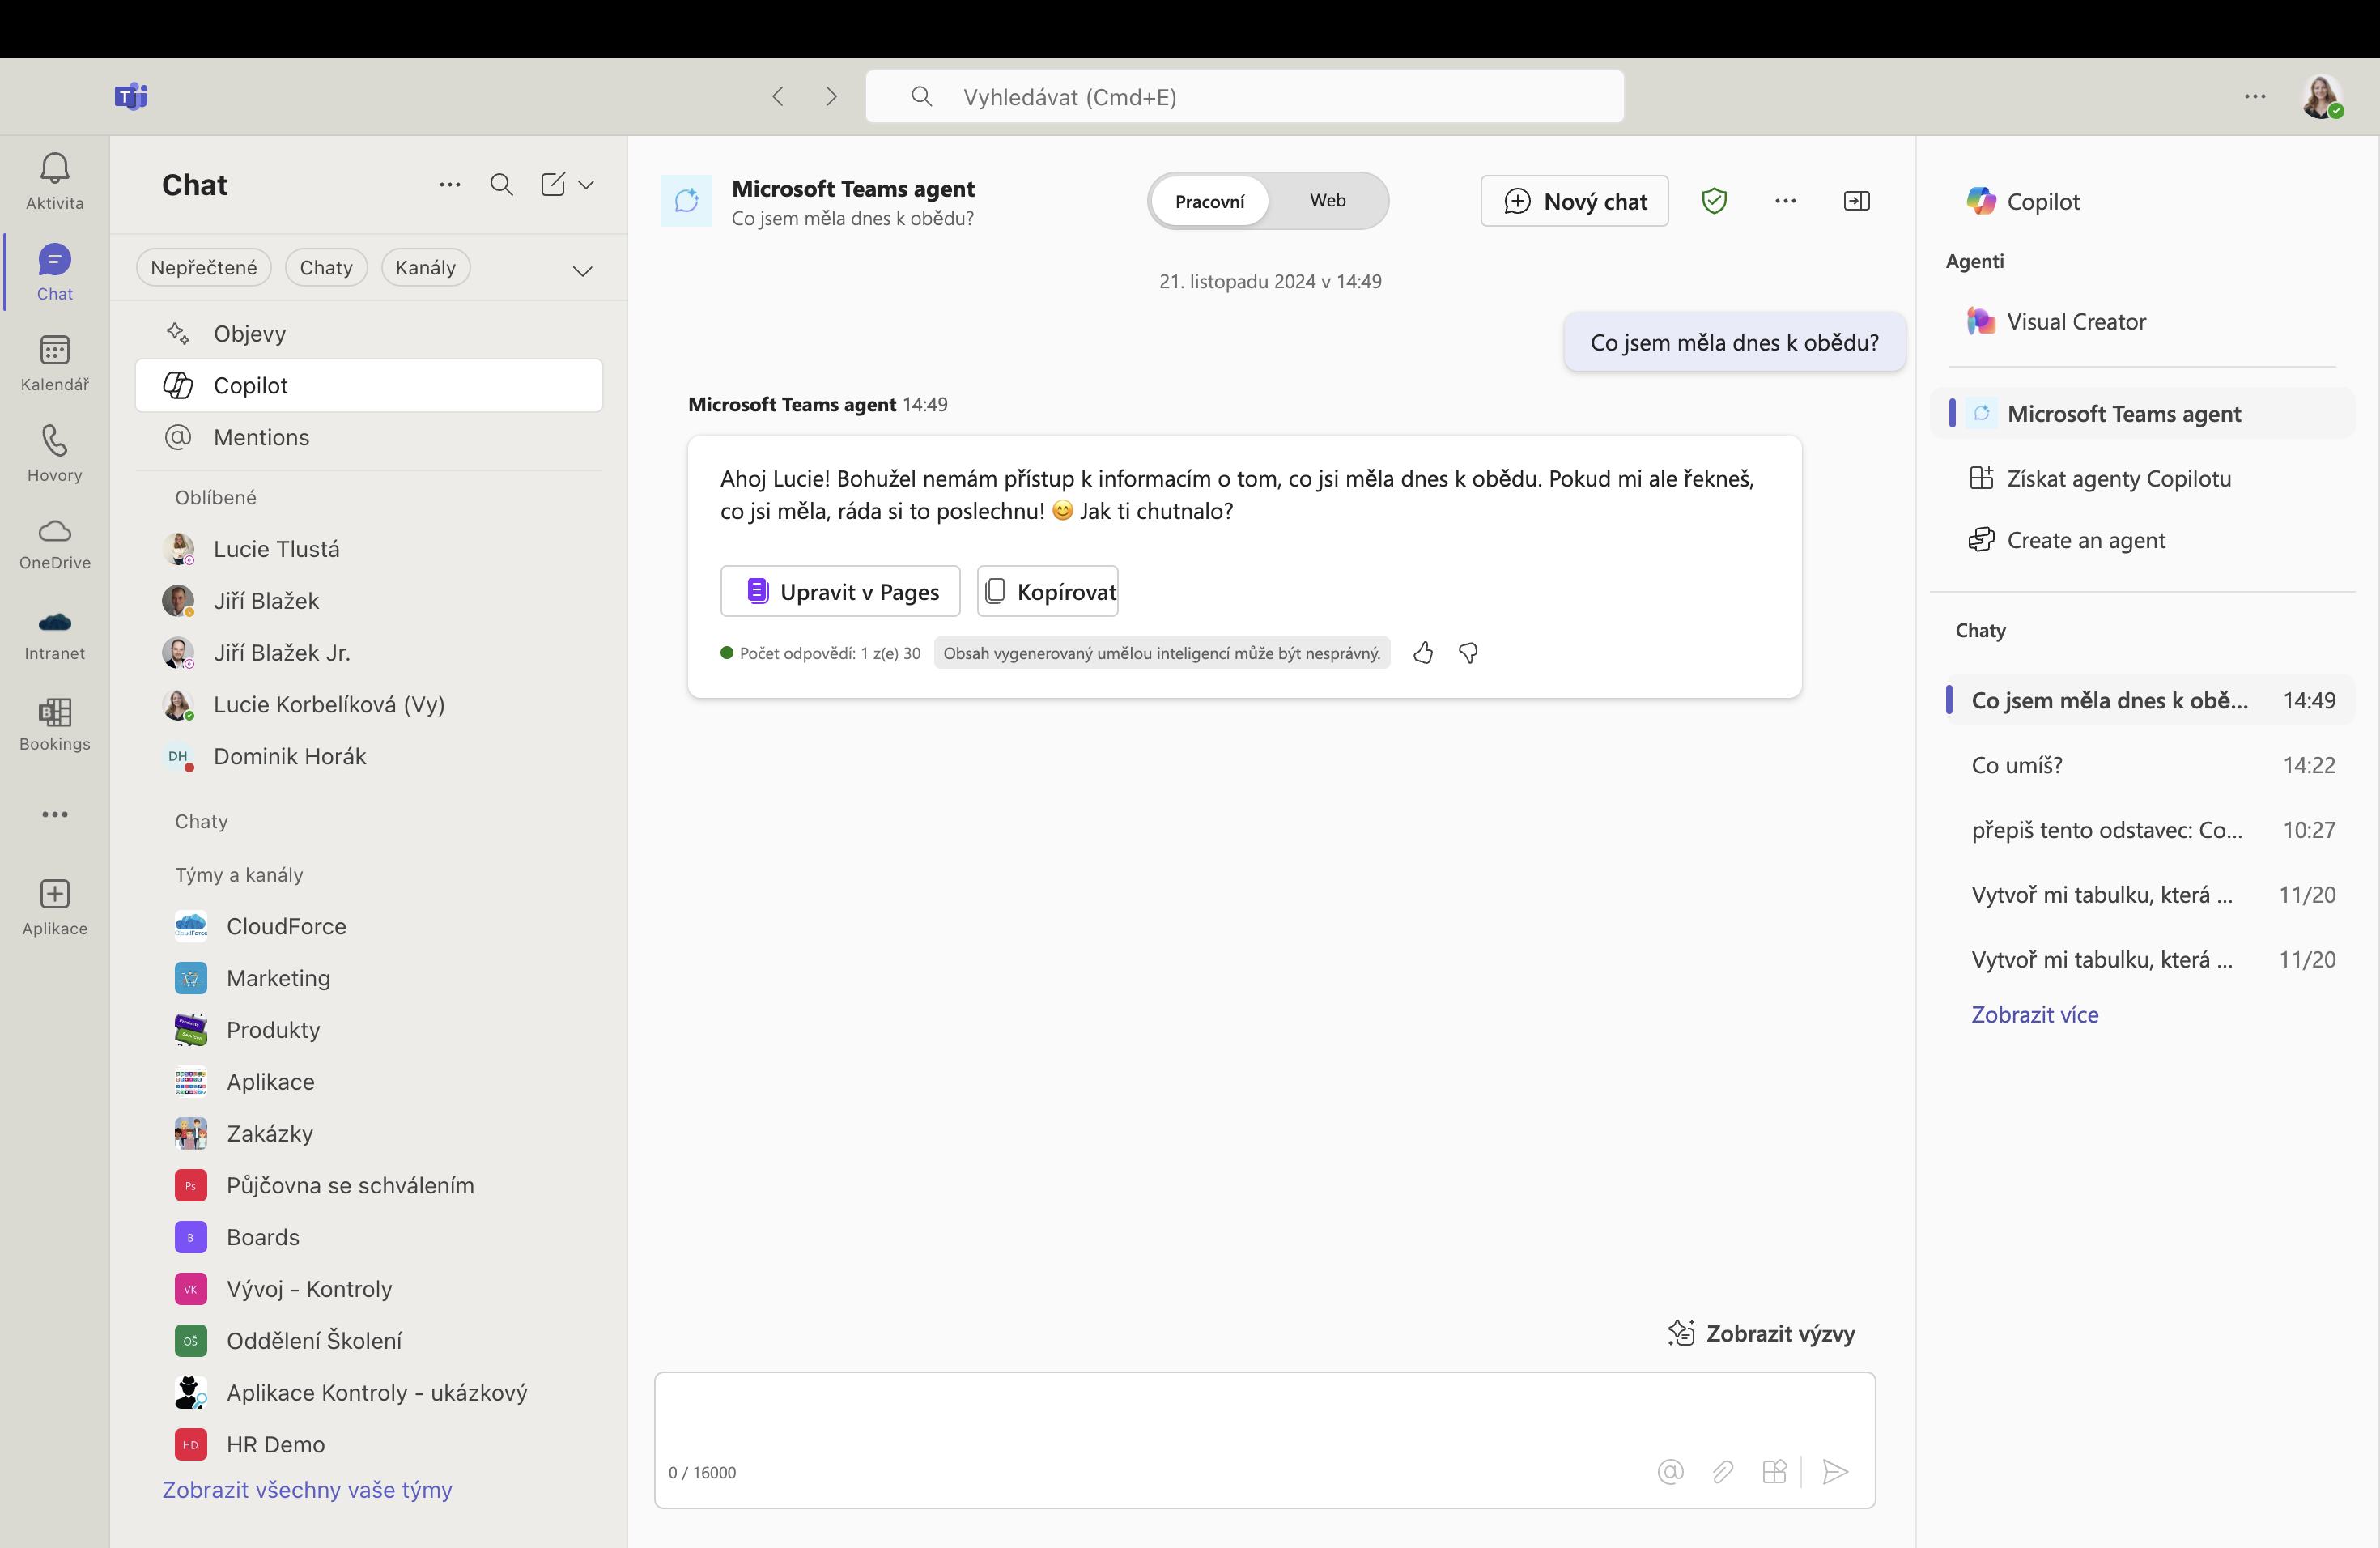Expand the chat filters chevron

point(582,270)
